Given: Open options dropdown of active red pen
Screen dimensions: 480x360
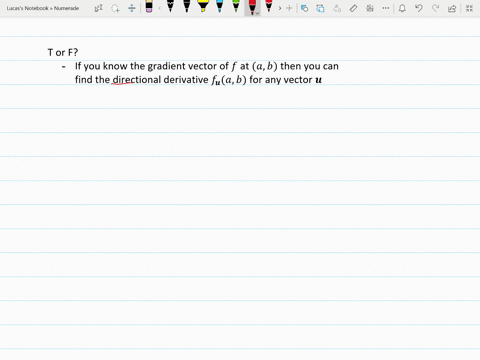Looking at the screenshot, I should coord(257,13).
